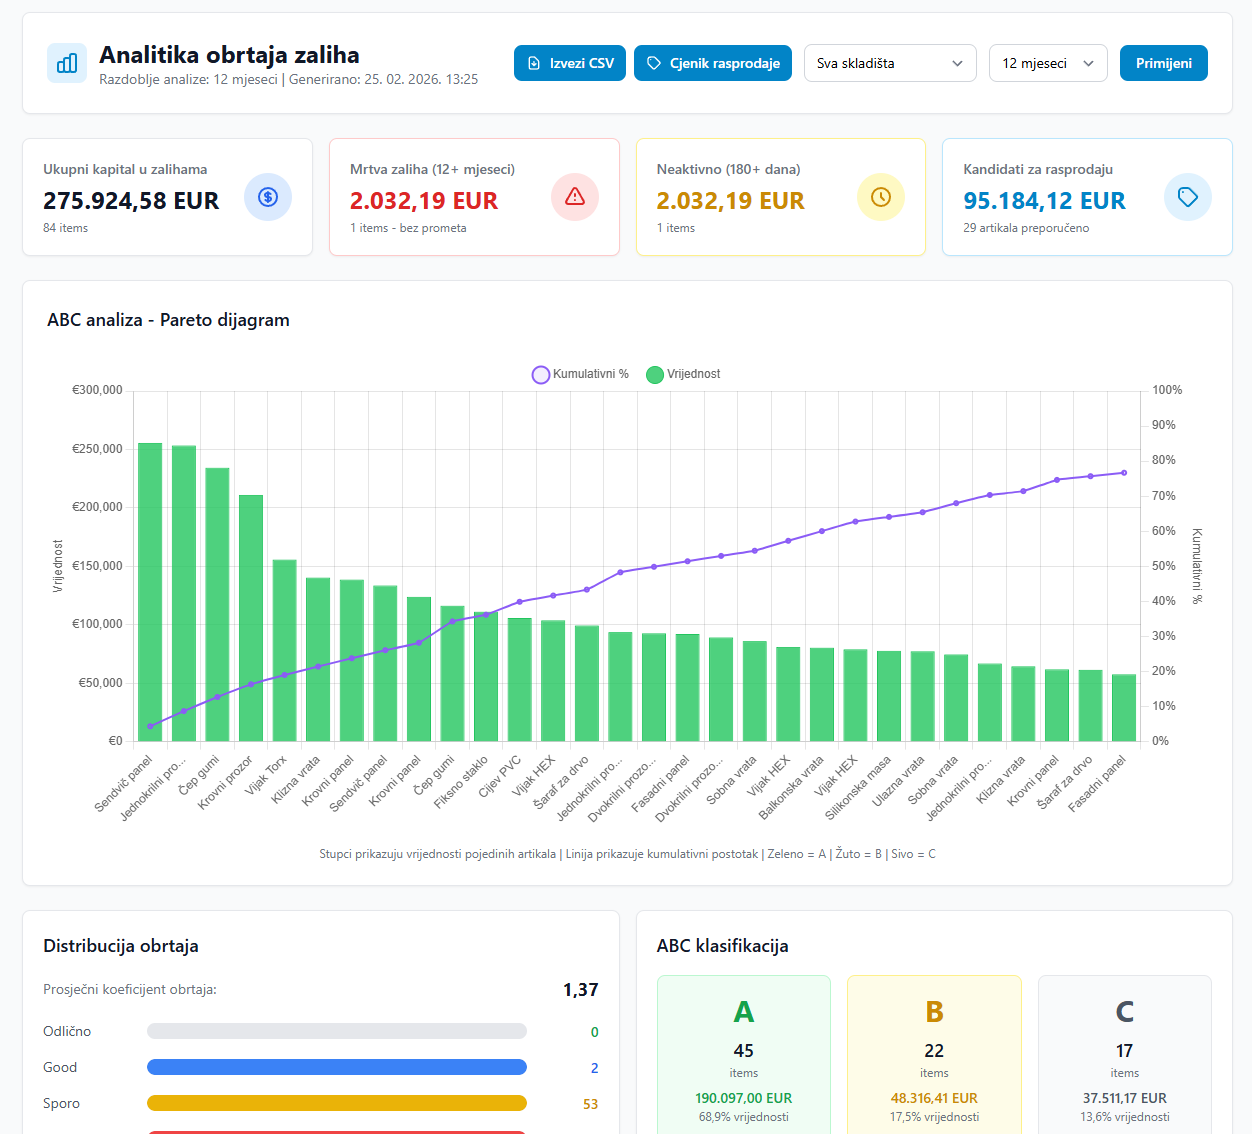Image resolution: width=1252 pixels, height=1134 pixels.
Task: Click the Izvezi CSV button
Action: coord(570,62)
